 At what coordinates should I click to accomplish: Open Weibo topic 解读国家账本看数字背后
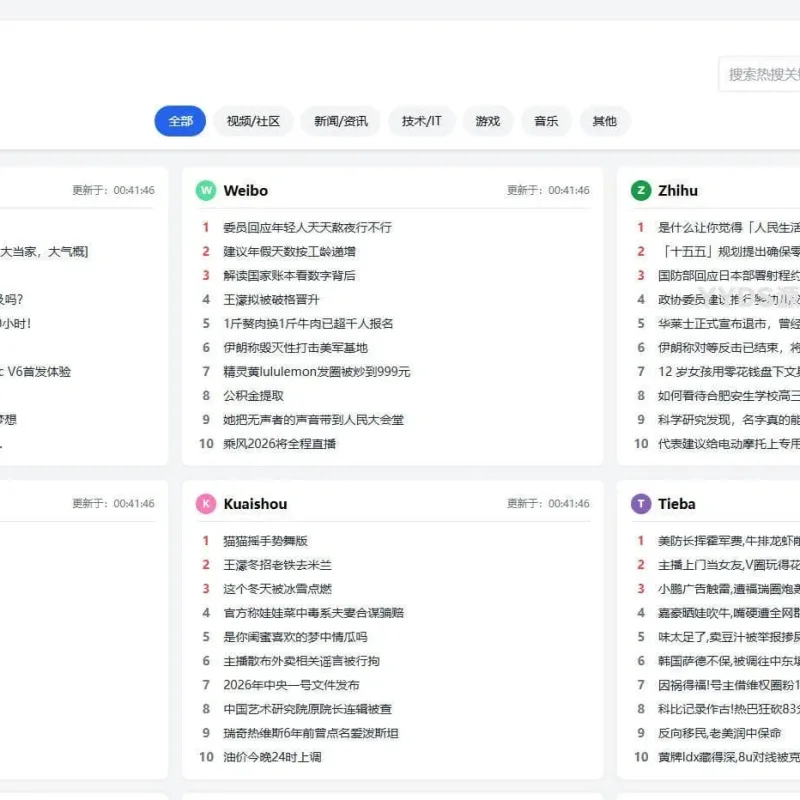289,276
